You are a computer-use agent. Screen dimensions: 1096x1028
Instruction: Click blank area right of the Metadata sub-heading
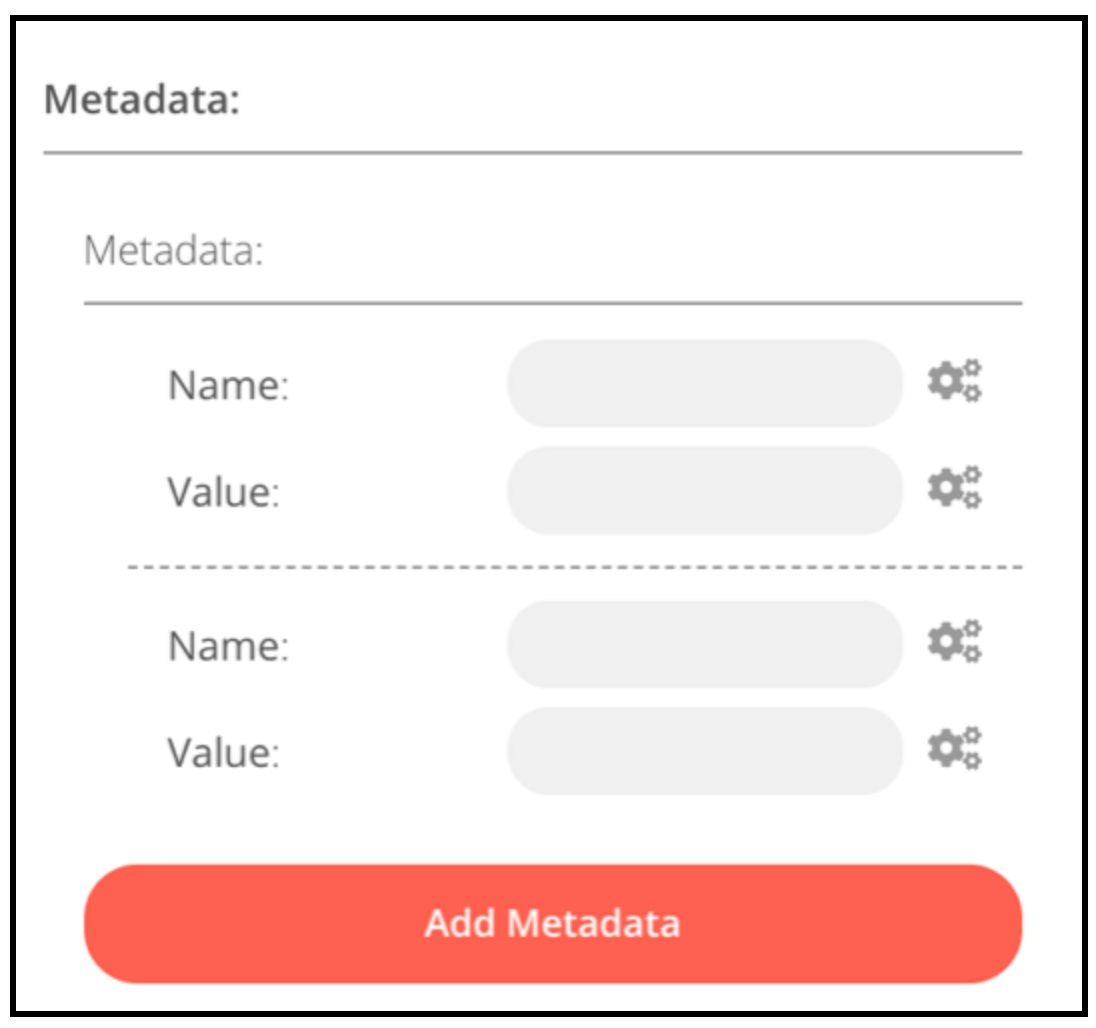point(640,251)
